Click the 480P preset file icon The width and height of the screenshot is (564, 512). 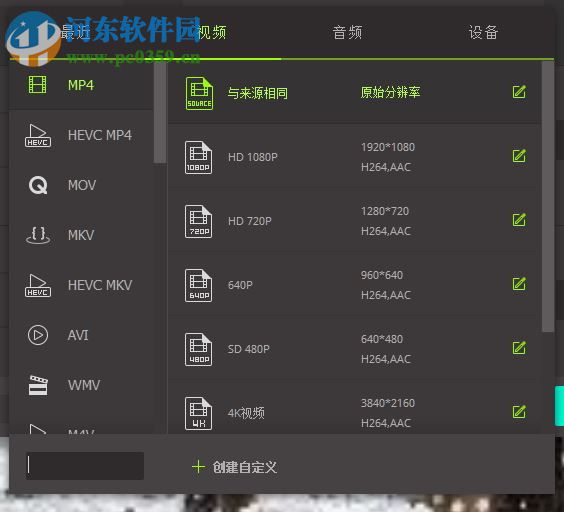point(198,349)
